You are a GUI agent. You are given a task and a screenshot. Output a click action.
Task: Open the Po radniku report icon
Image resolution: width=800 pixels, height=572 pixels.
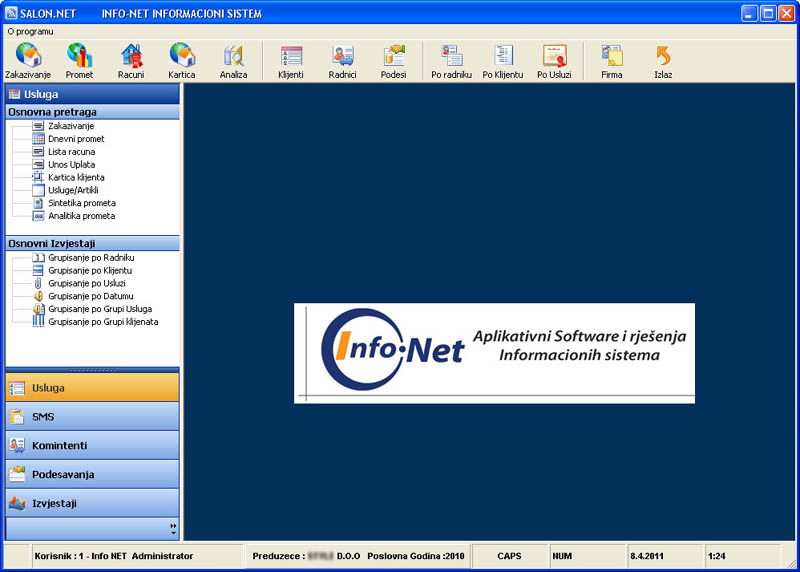[452, 61]
